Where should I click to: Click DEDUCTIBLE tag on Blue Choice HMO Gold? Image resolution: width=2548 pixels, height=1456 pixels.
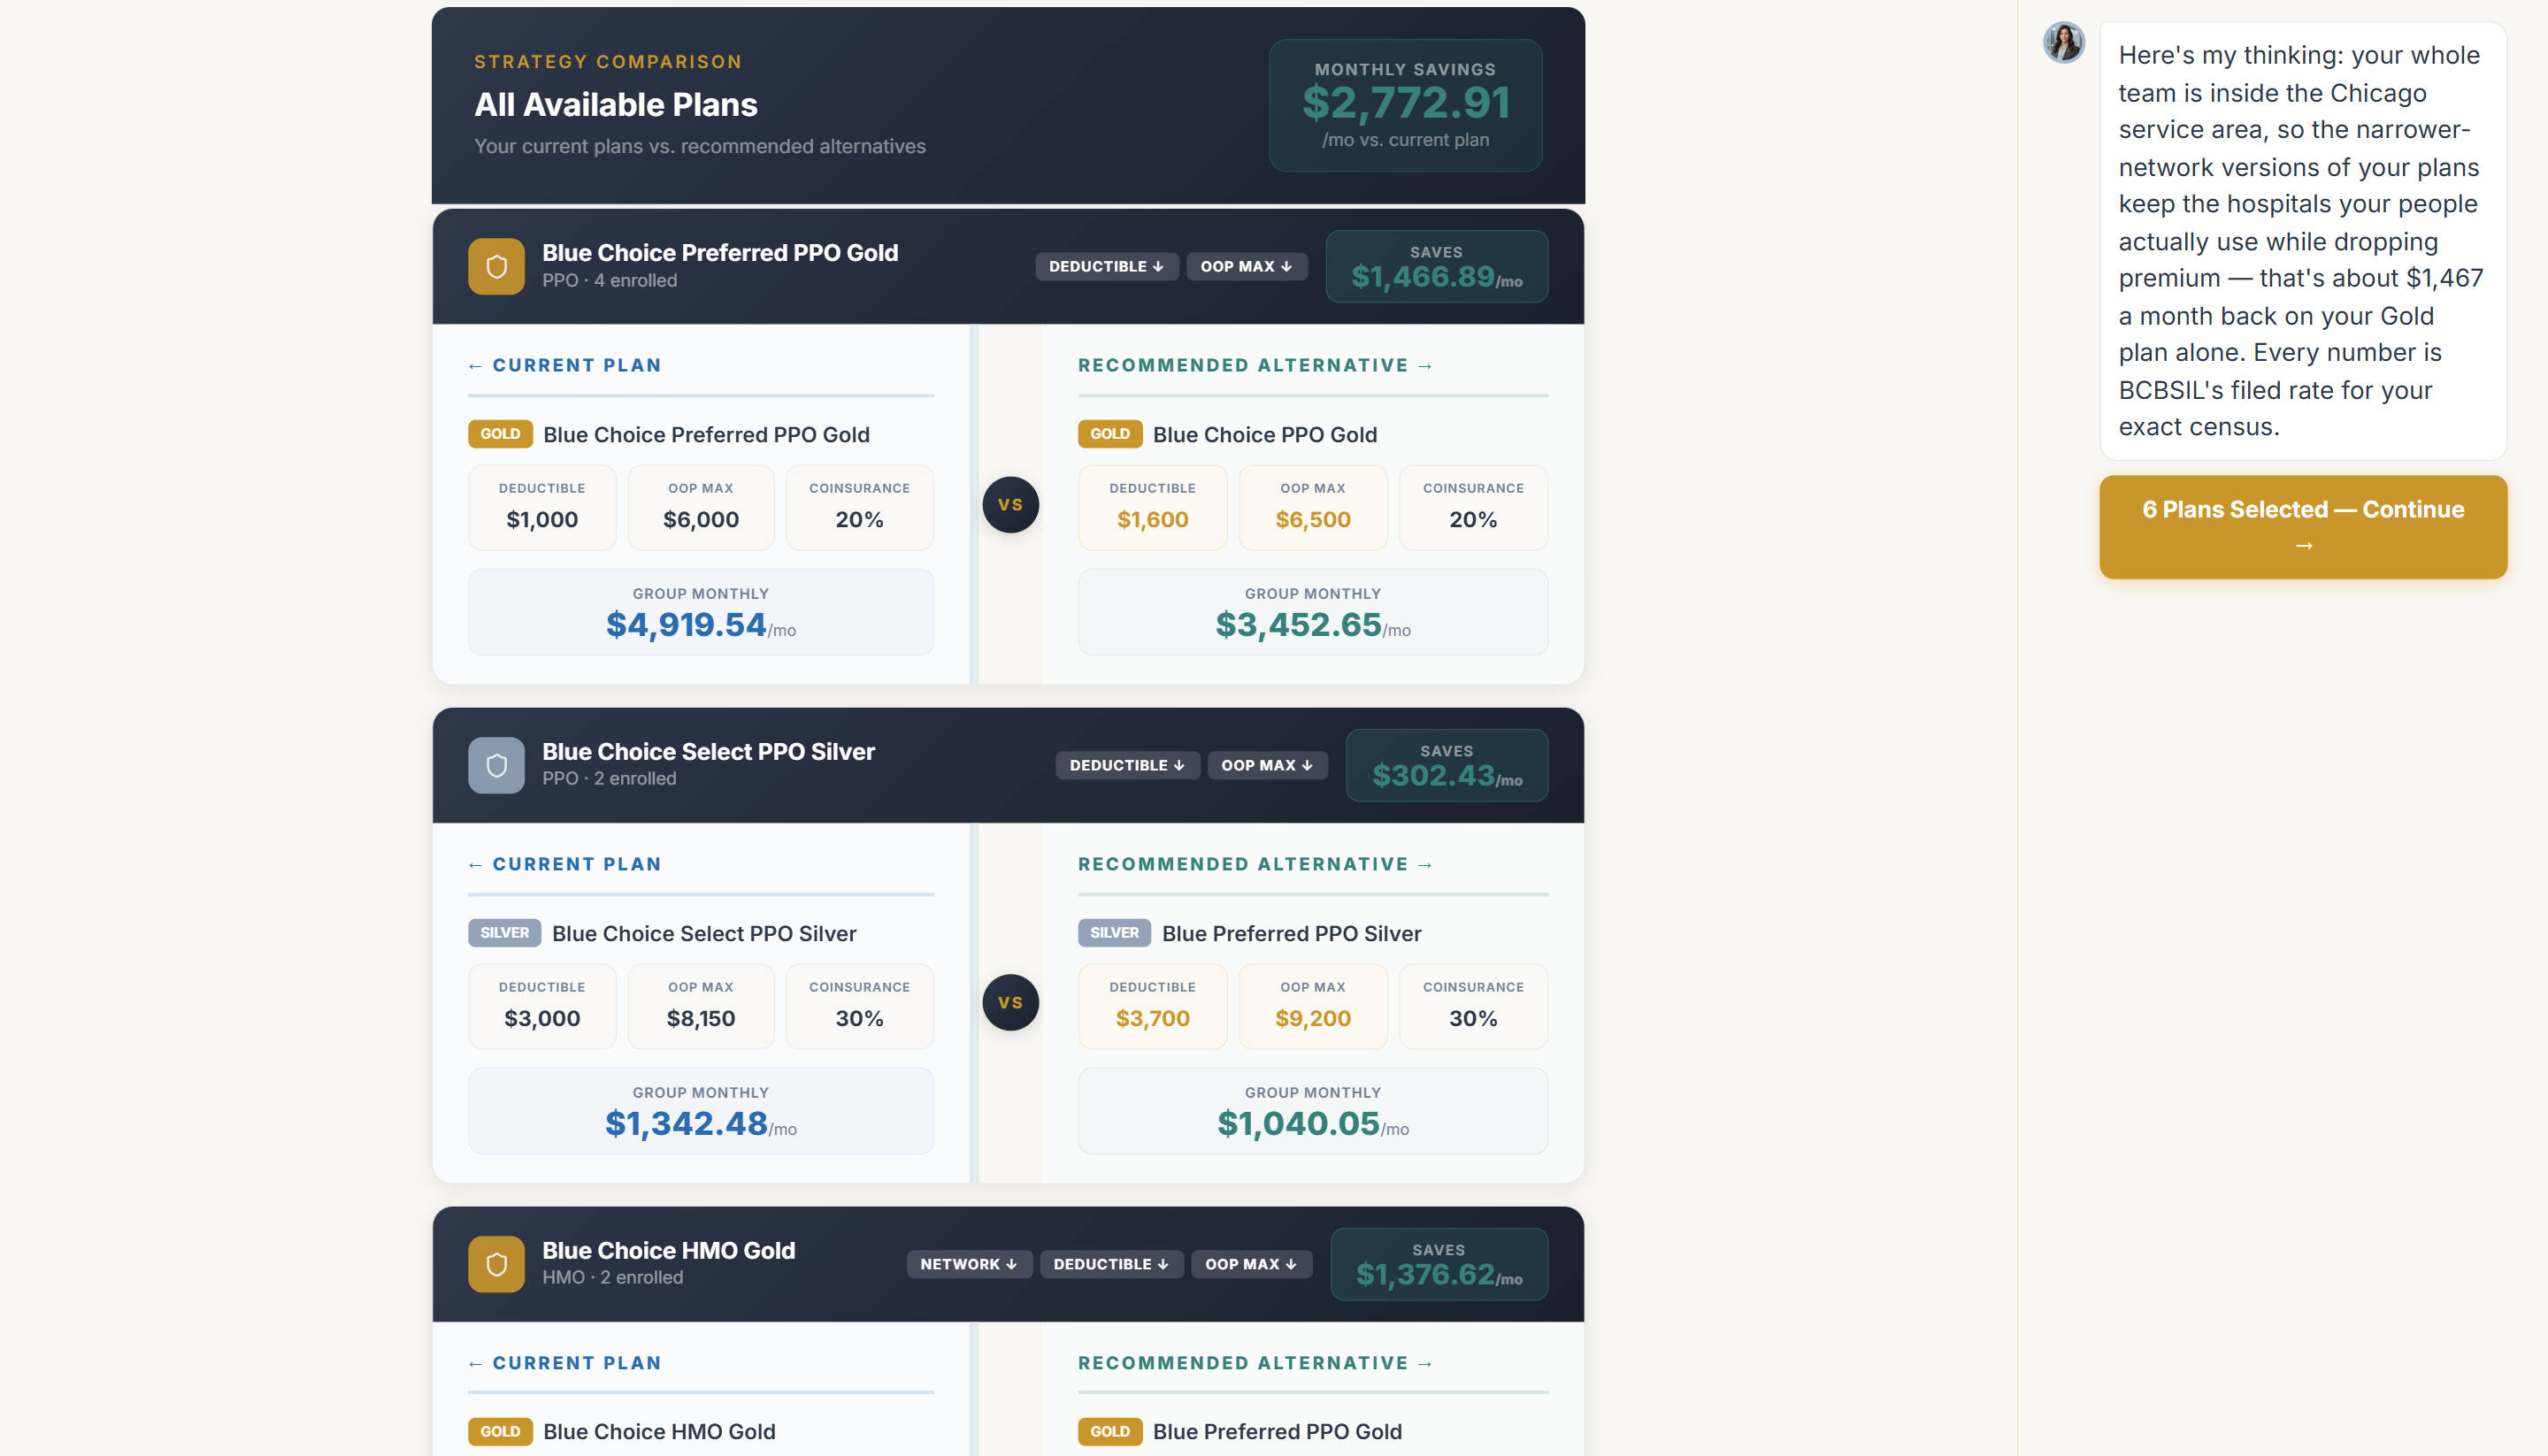tap(1111, 1264)
